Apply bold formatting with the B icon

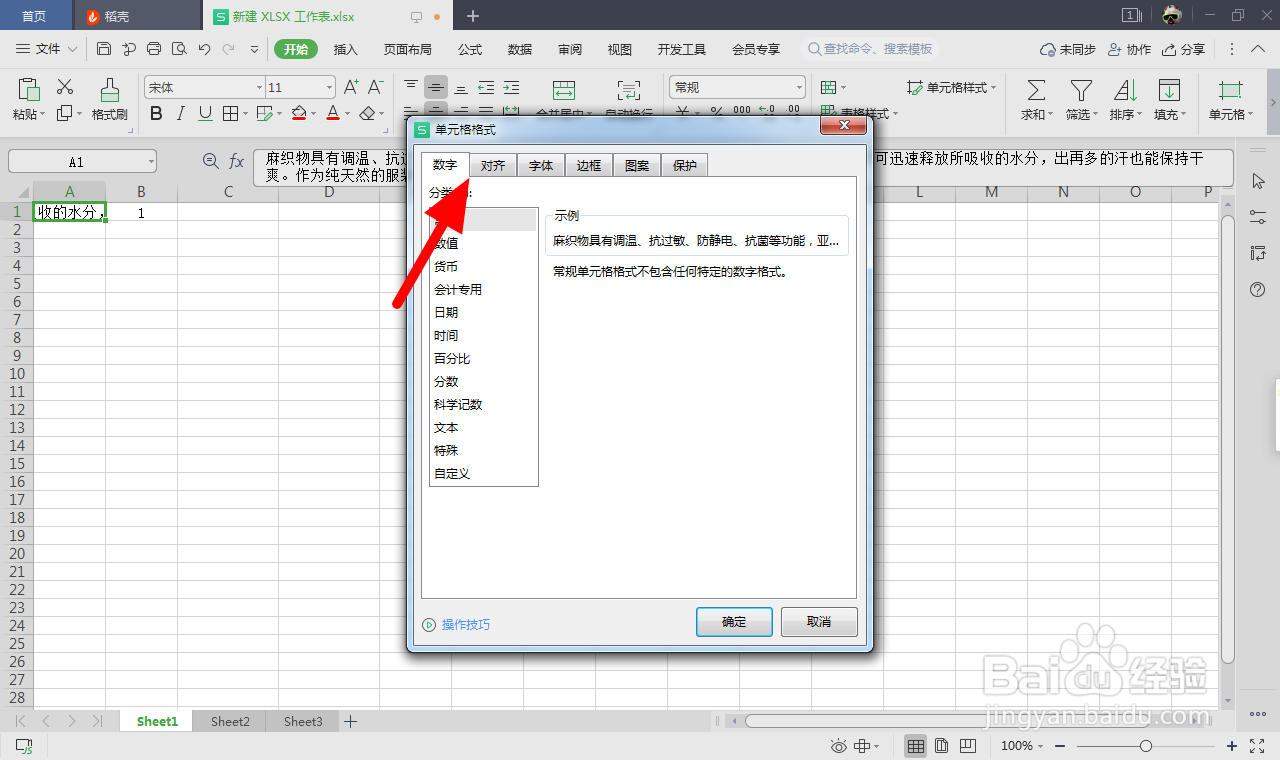[x=156, y=113]
